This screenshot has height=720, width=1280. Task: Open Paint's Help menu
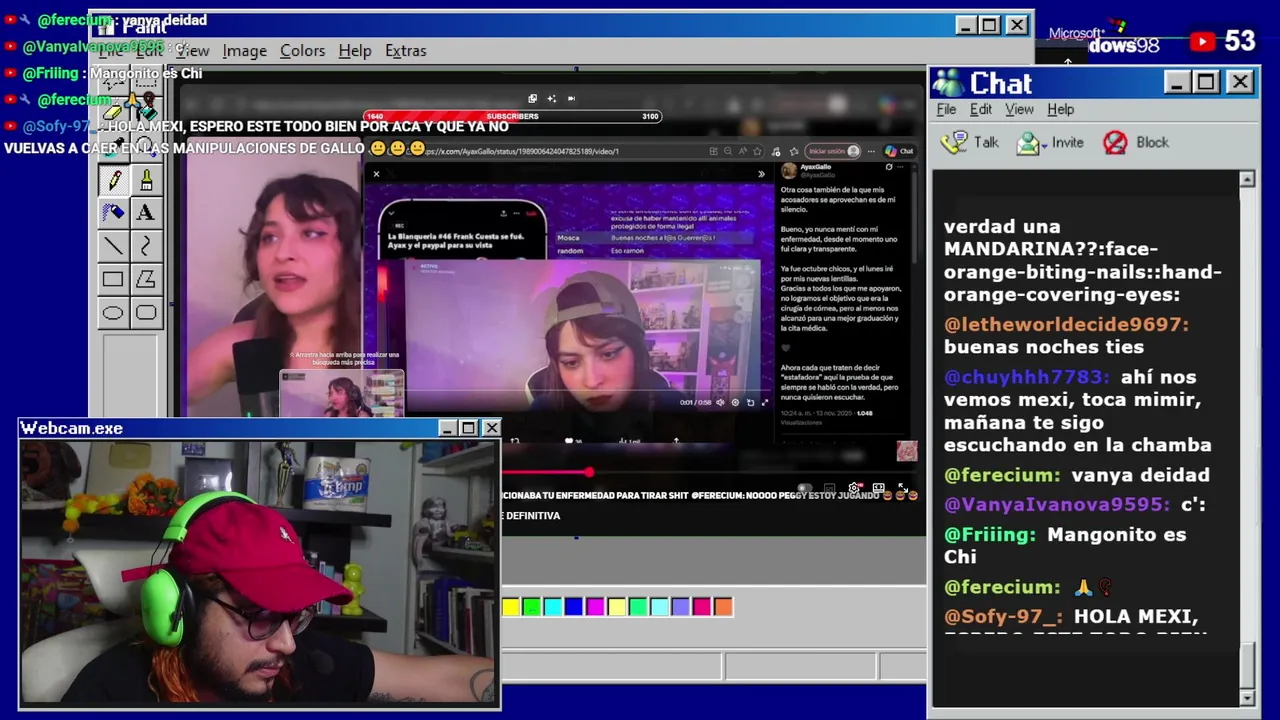(355, 50)
